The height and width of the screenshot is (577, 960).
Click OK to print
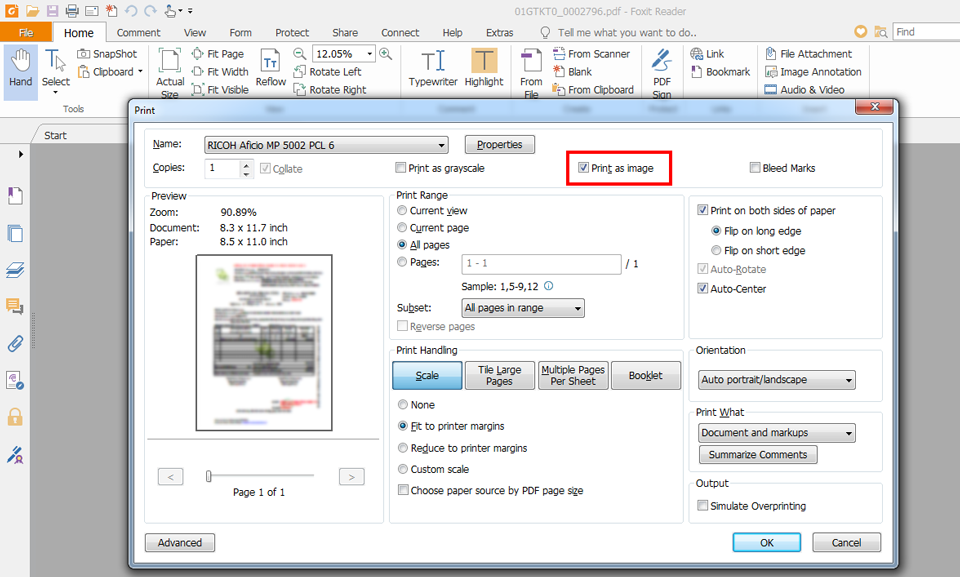click(x=767, y=543)
